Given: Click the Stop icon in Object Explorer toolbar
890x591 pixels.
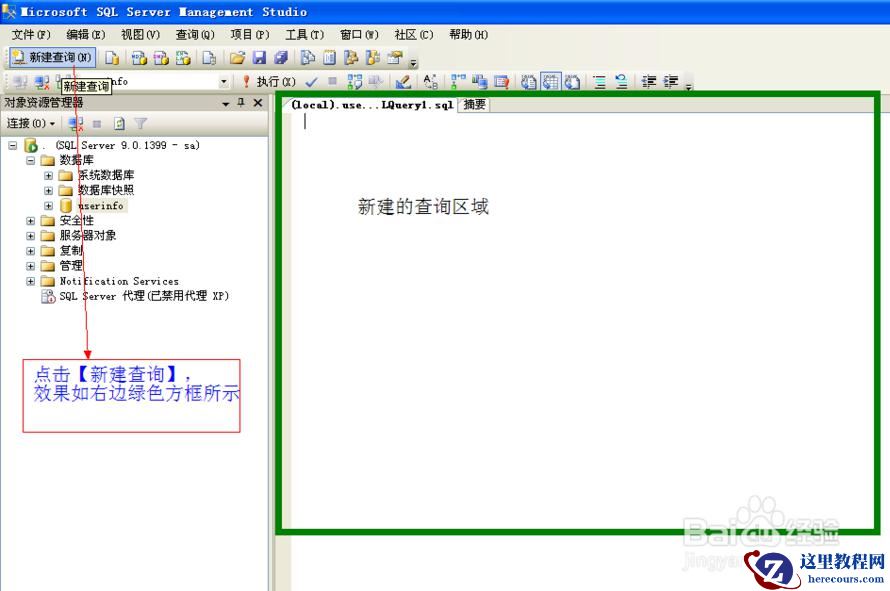Looking at the screenshot, I should pos(97,124).
